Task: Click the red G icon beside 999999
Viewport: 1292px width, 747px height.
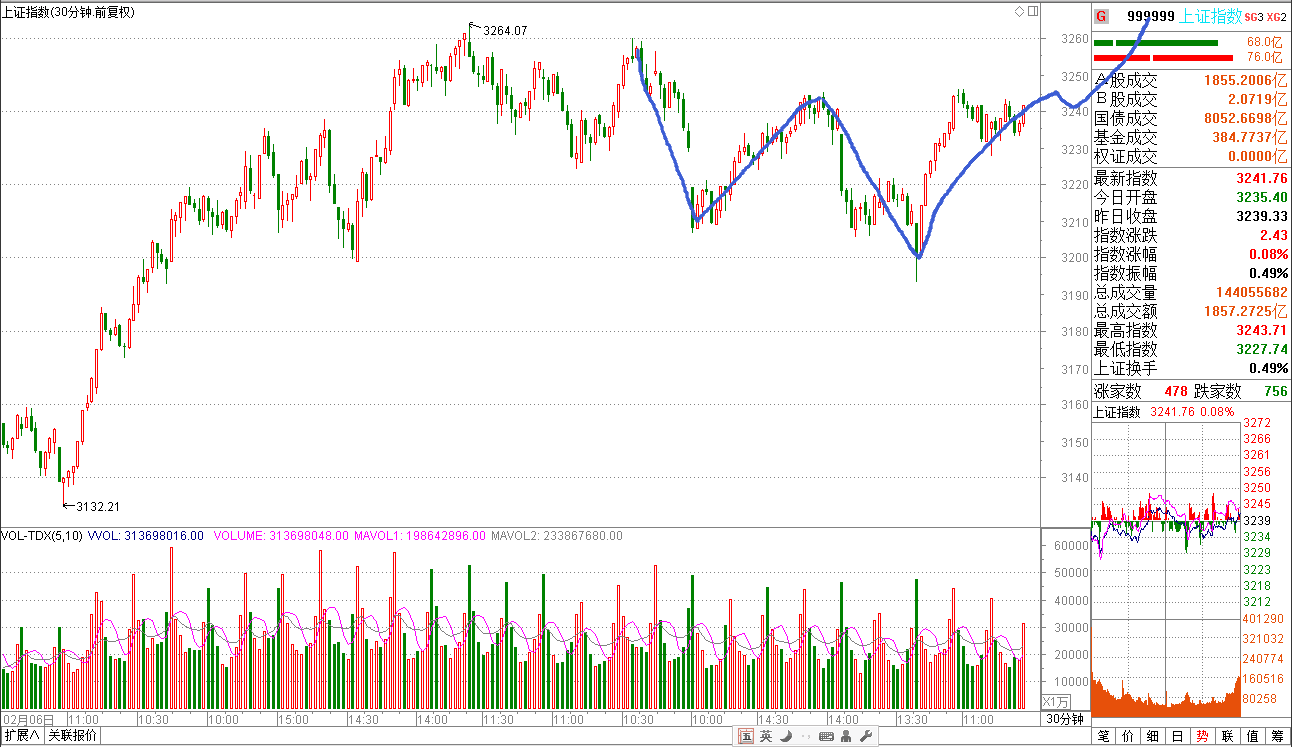Action: coord(1101,16)
